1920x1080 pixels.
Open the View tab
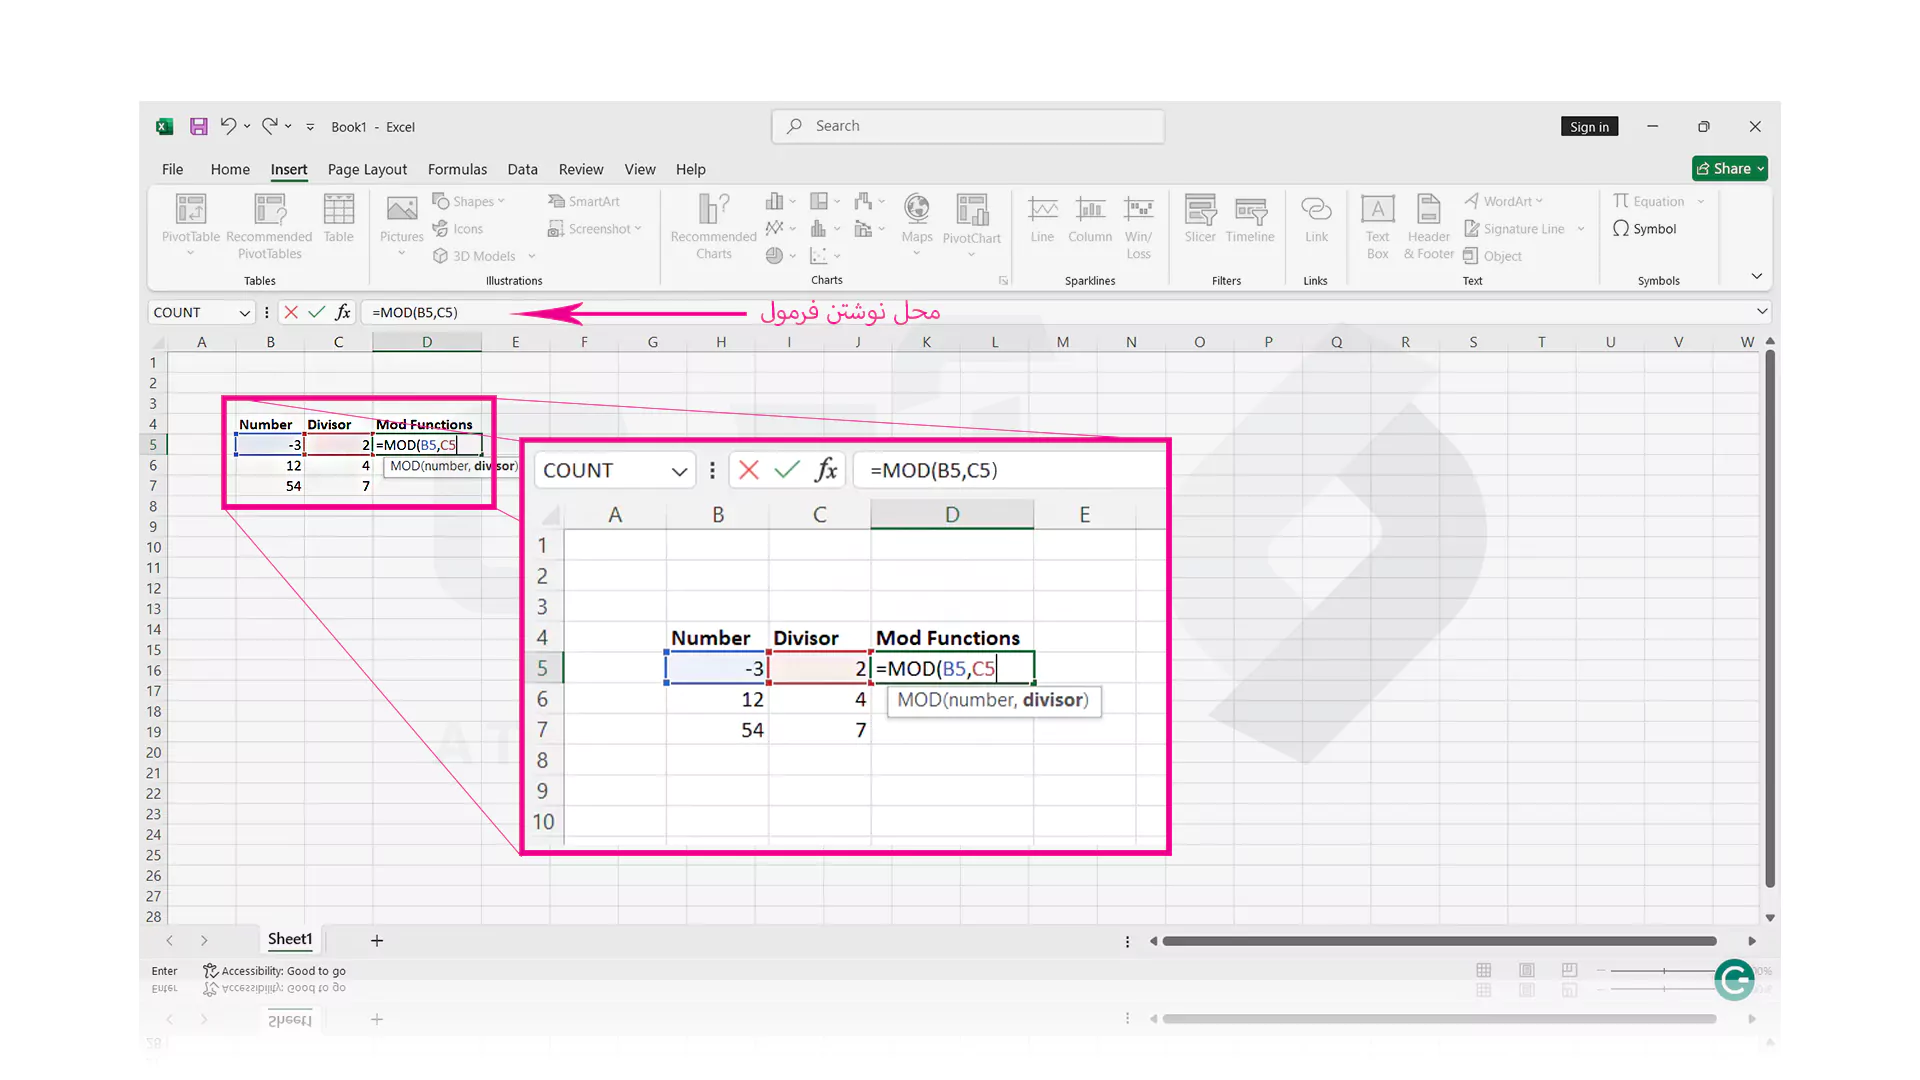tap(640, 169)
